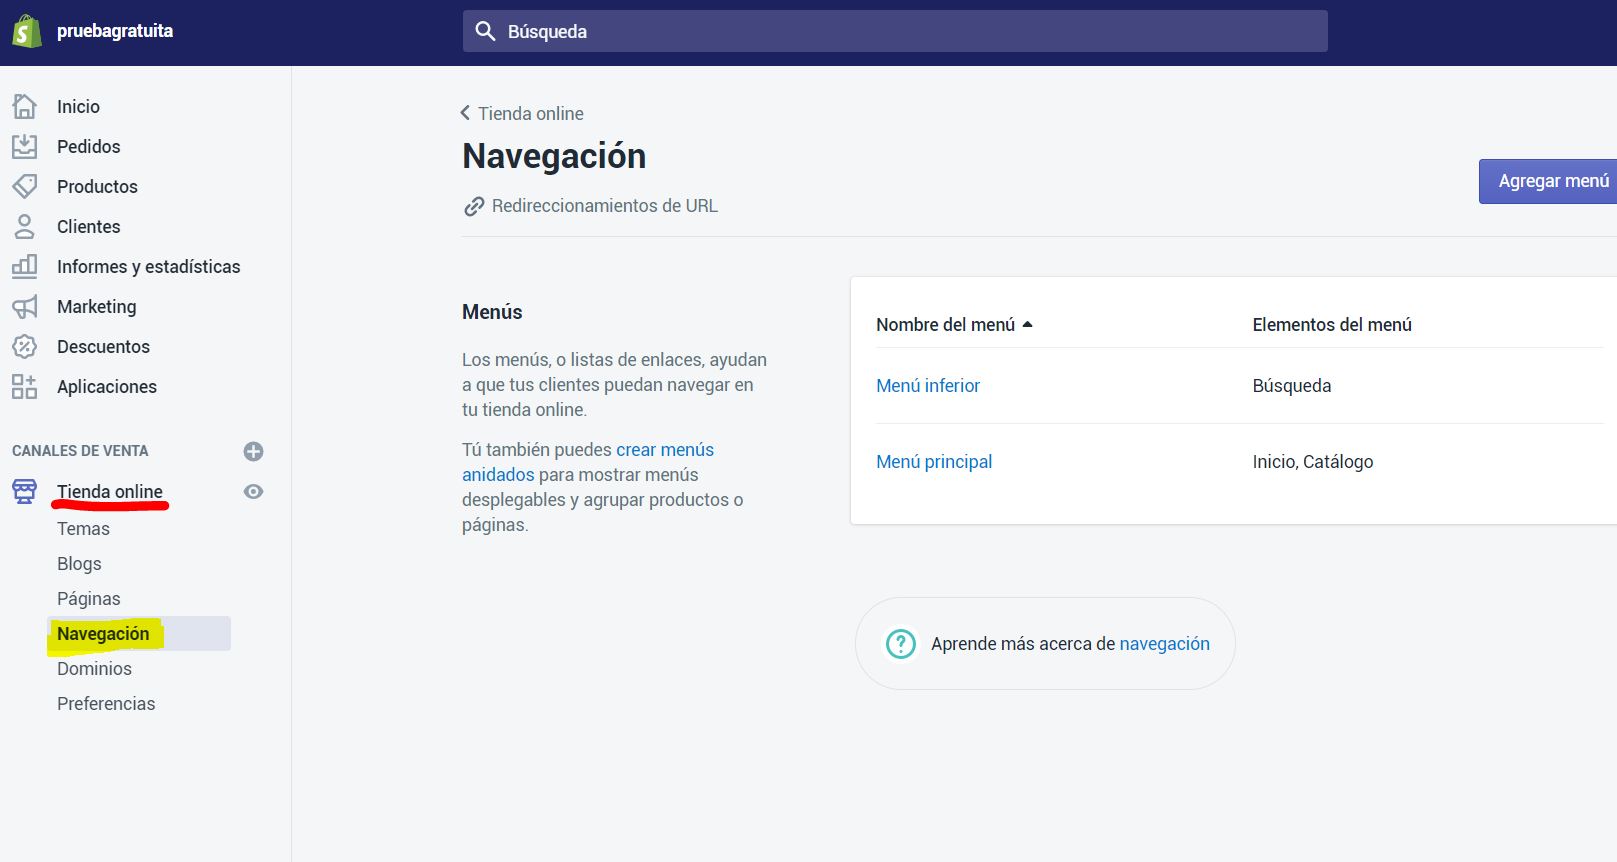The height and width of the screenshot is (862, 1617).
Task: Click the Pedidos inbox icon
Action: pyautogui.click(x=25, y=146)
